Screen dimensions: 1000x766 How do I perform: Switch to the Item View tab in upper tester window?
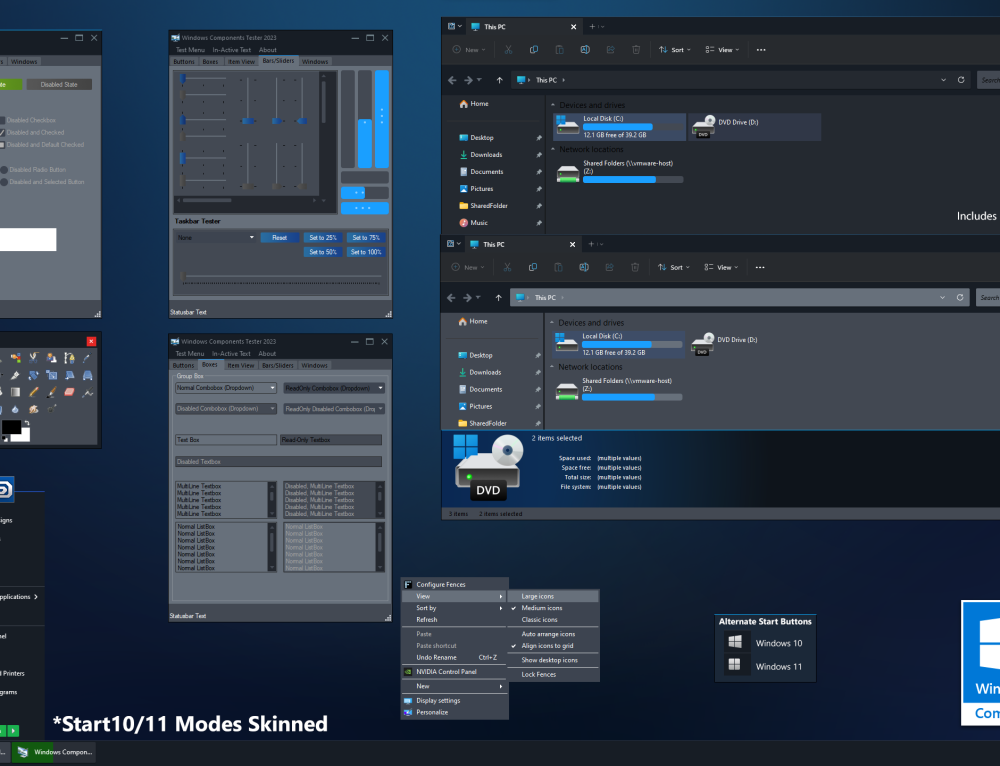pos(241,62)
